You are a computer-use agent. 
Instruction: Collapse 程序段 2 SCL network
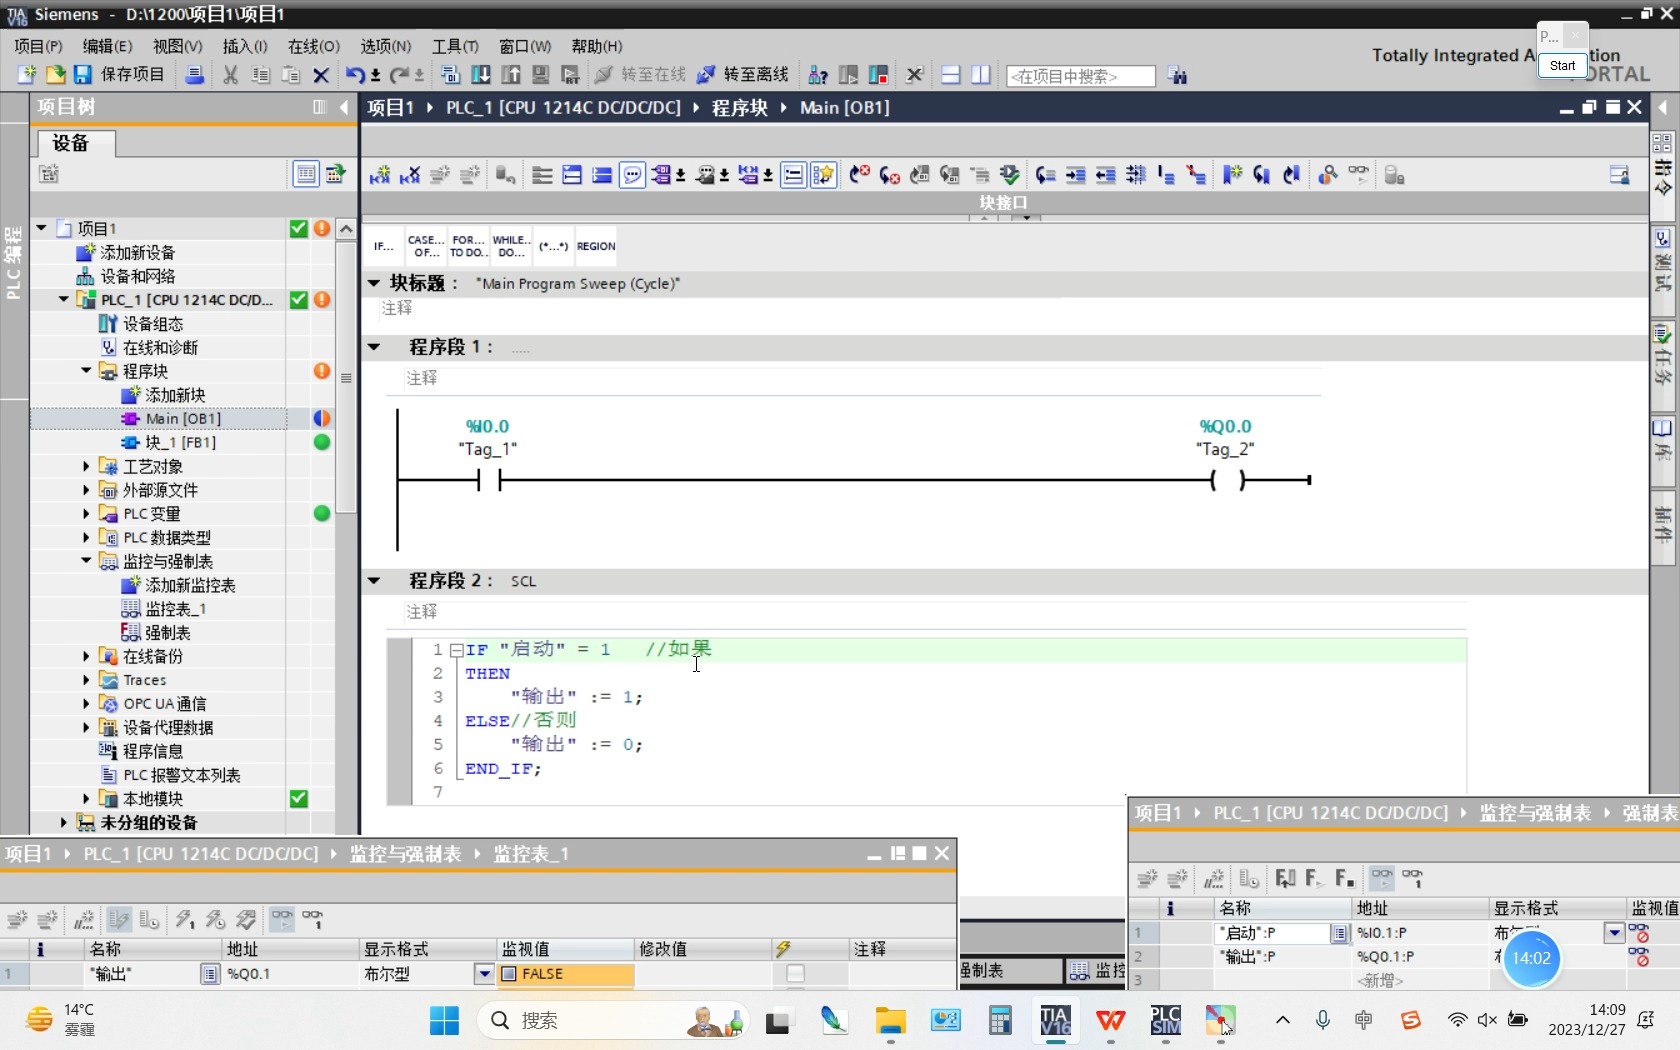[x=374, y=580]
